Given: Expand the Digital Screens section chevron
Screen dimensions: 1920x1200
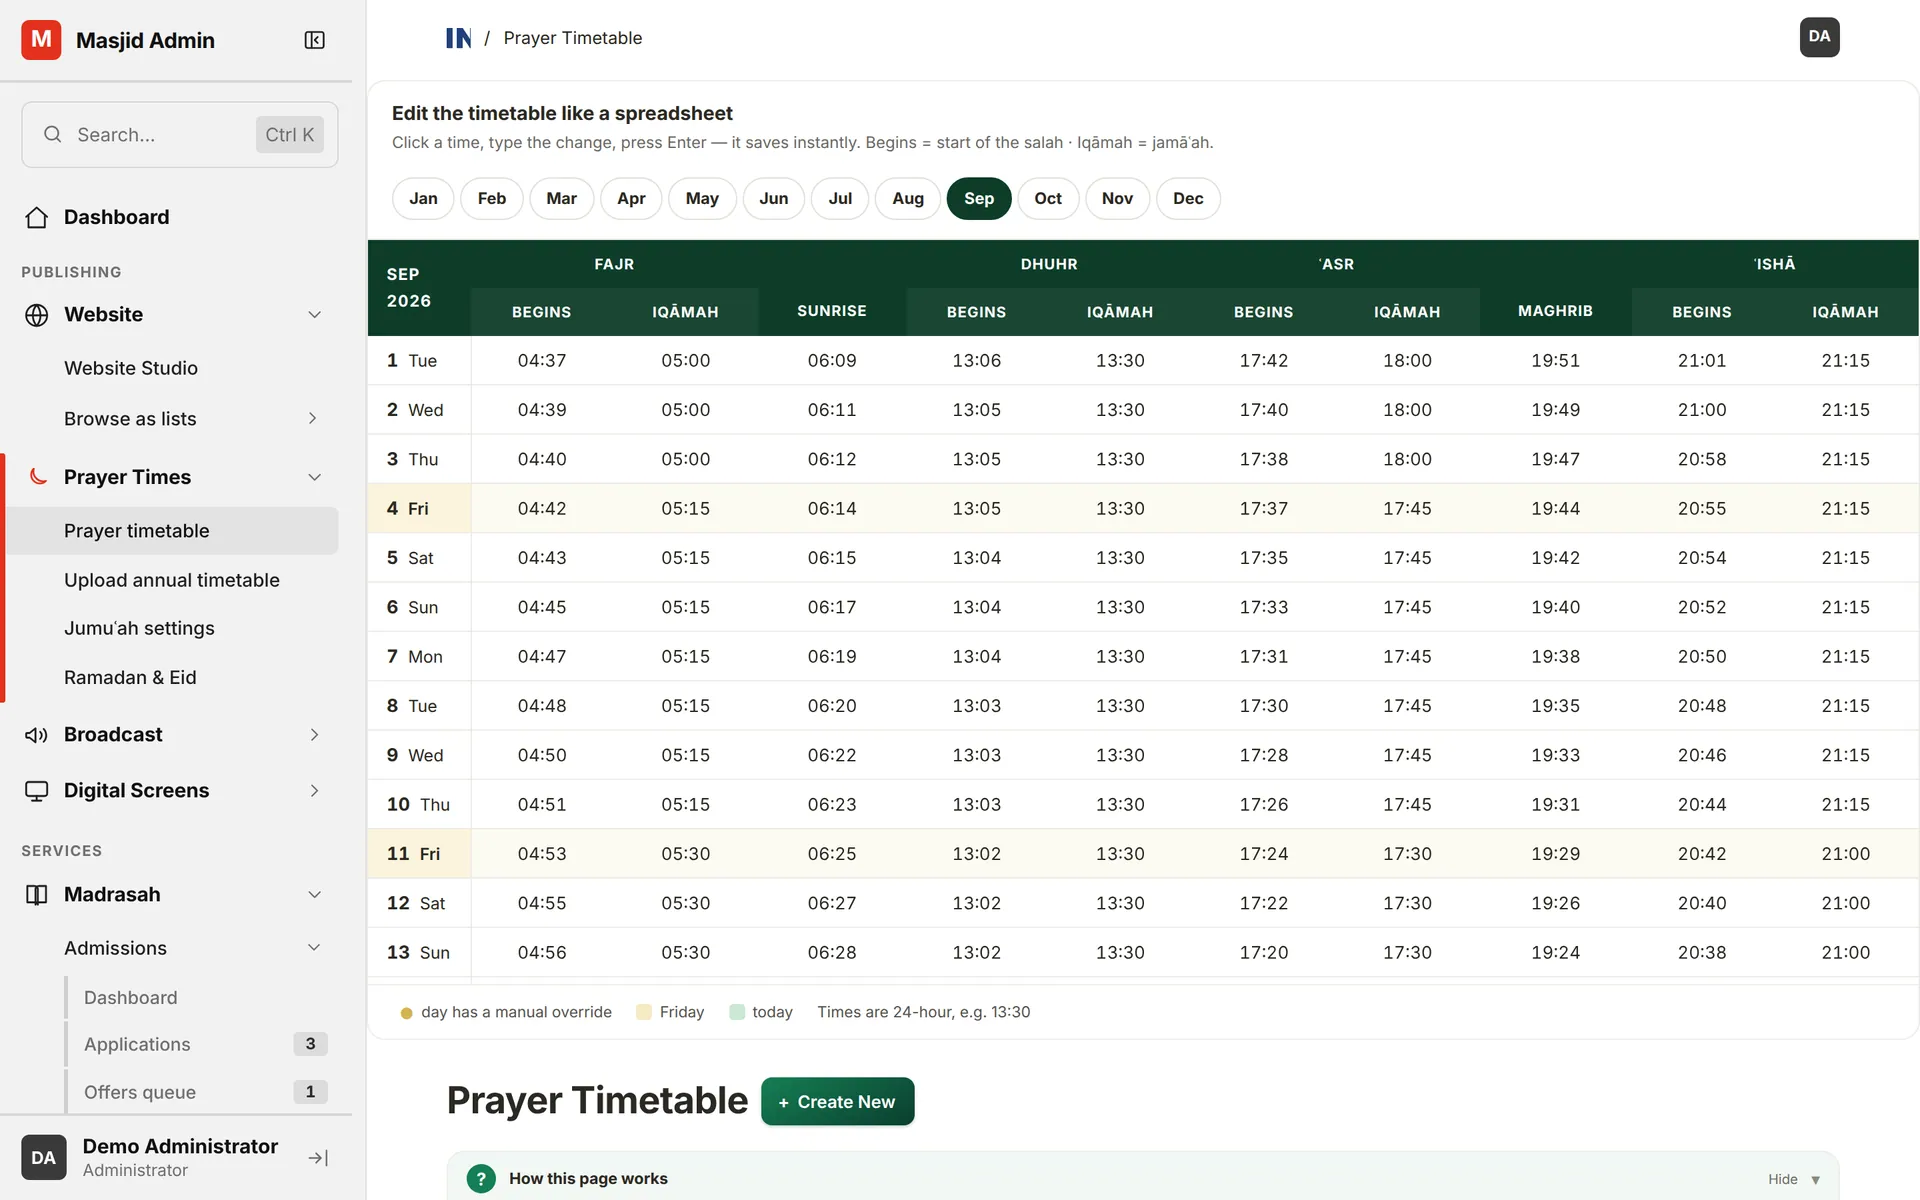Looking at the screenshot, I should [314, 791].
